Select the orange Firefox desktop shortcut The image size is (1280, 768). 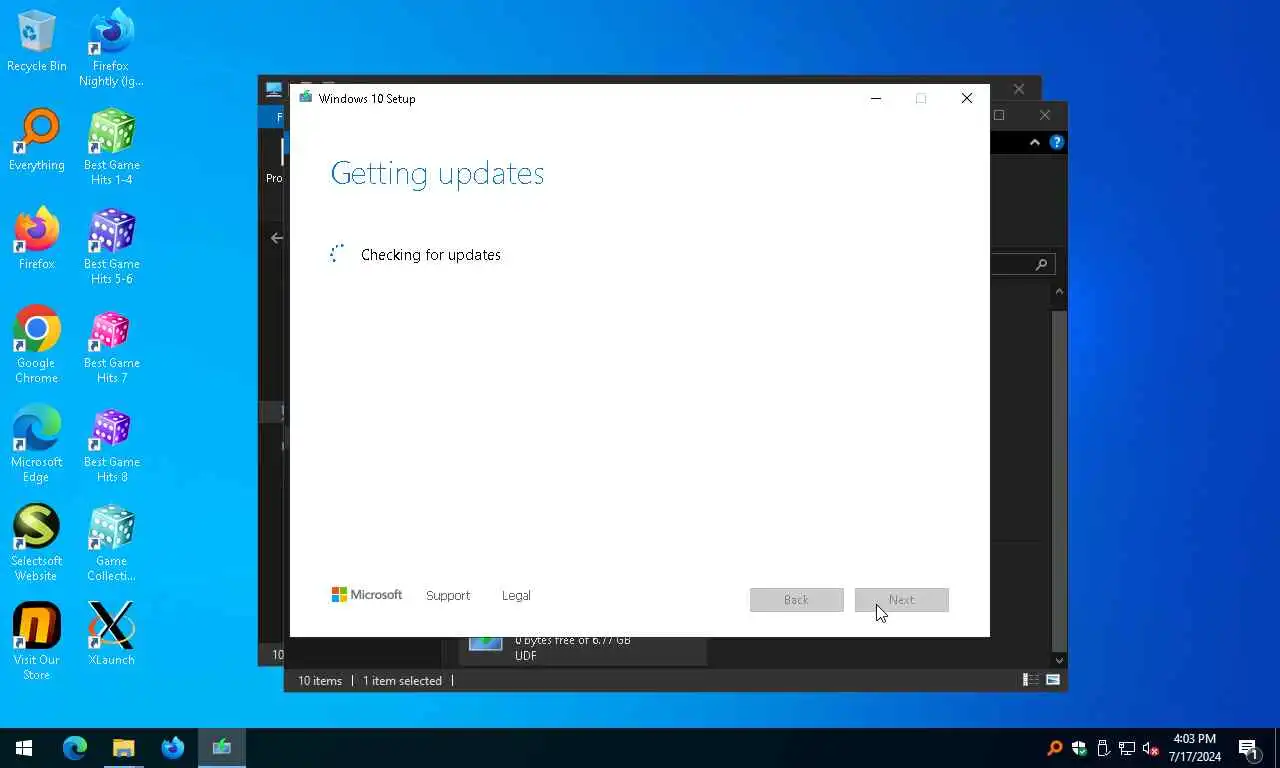click(x=37, y=239)
